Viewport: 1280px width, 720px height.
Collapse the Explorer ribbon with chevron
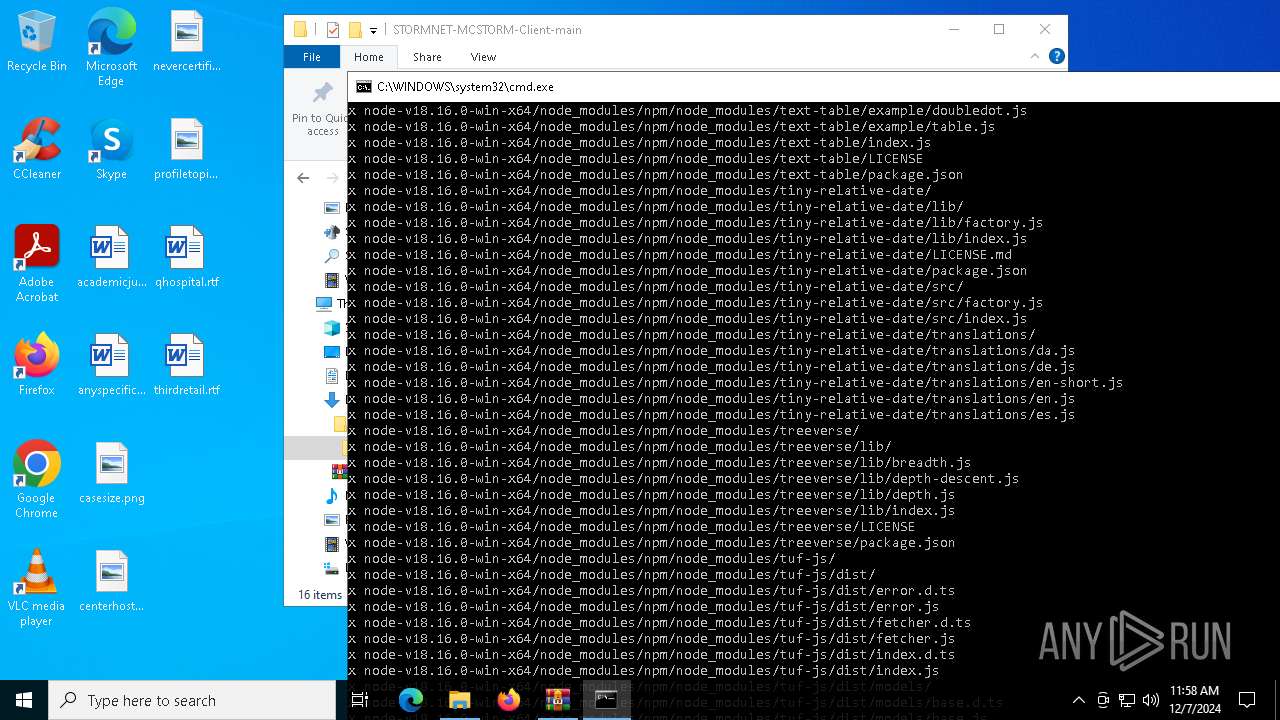click(x=1037, y=57)
